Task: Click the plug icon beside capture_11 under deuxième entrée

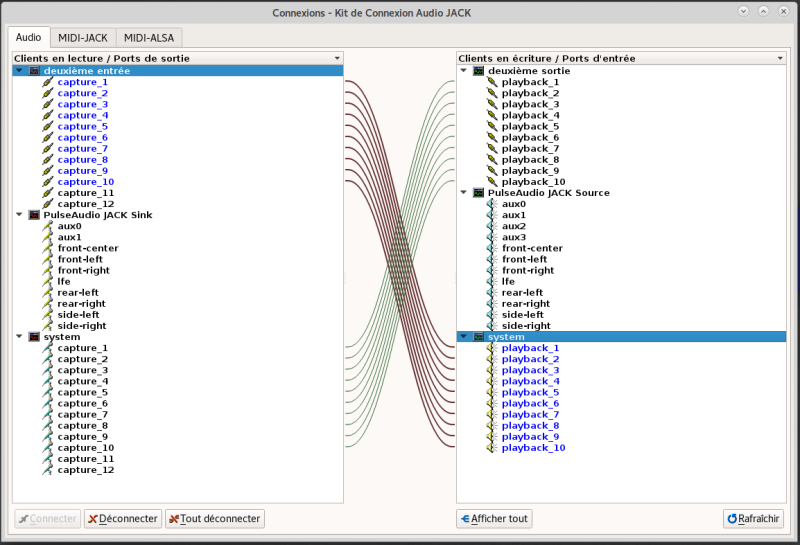Action: pyautogui.click(x=47, y=193)
